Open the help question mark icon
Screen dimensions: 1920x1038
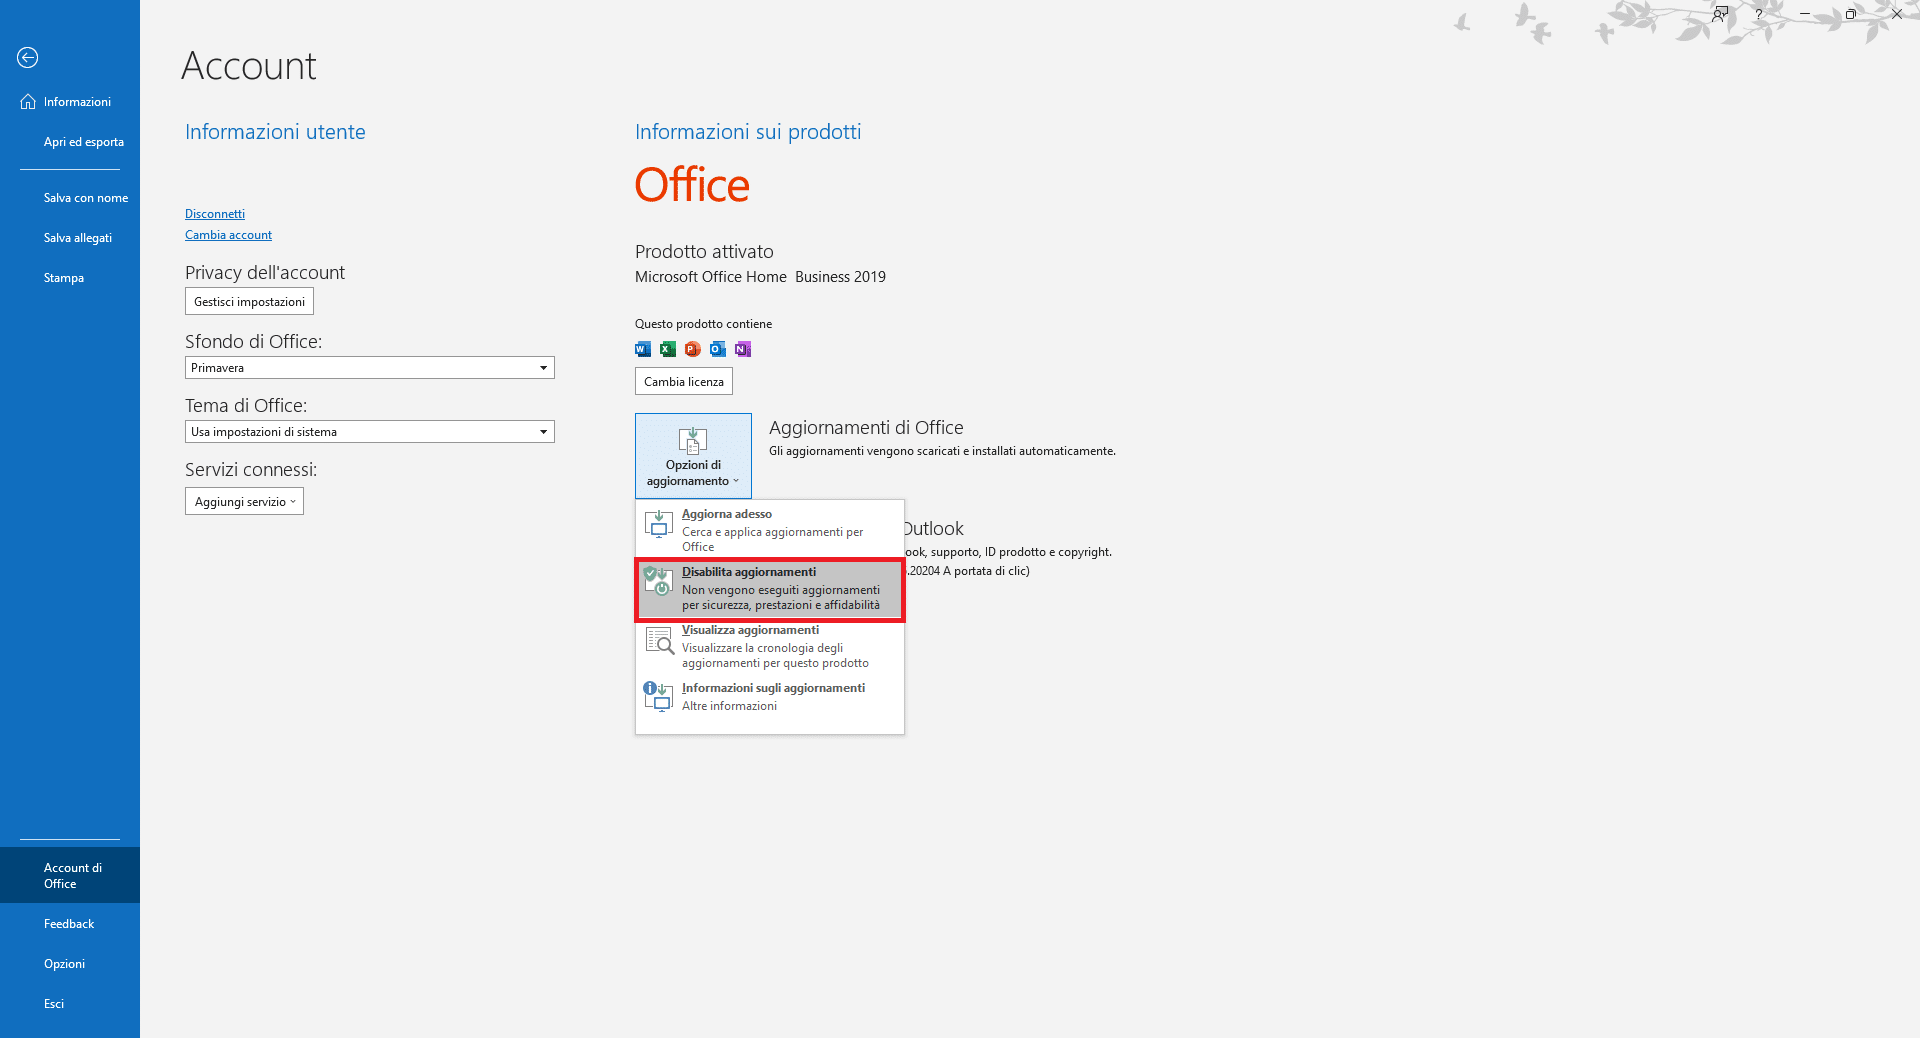click(x=1759, y=14)
